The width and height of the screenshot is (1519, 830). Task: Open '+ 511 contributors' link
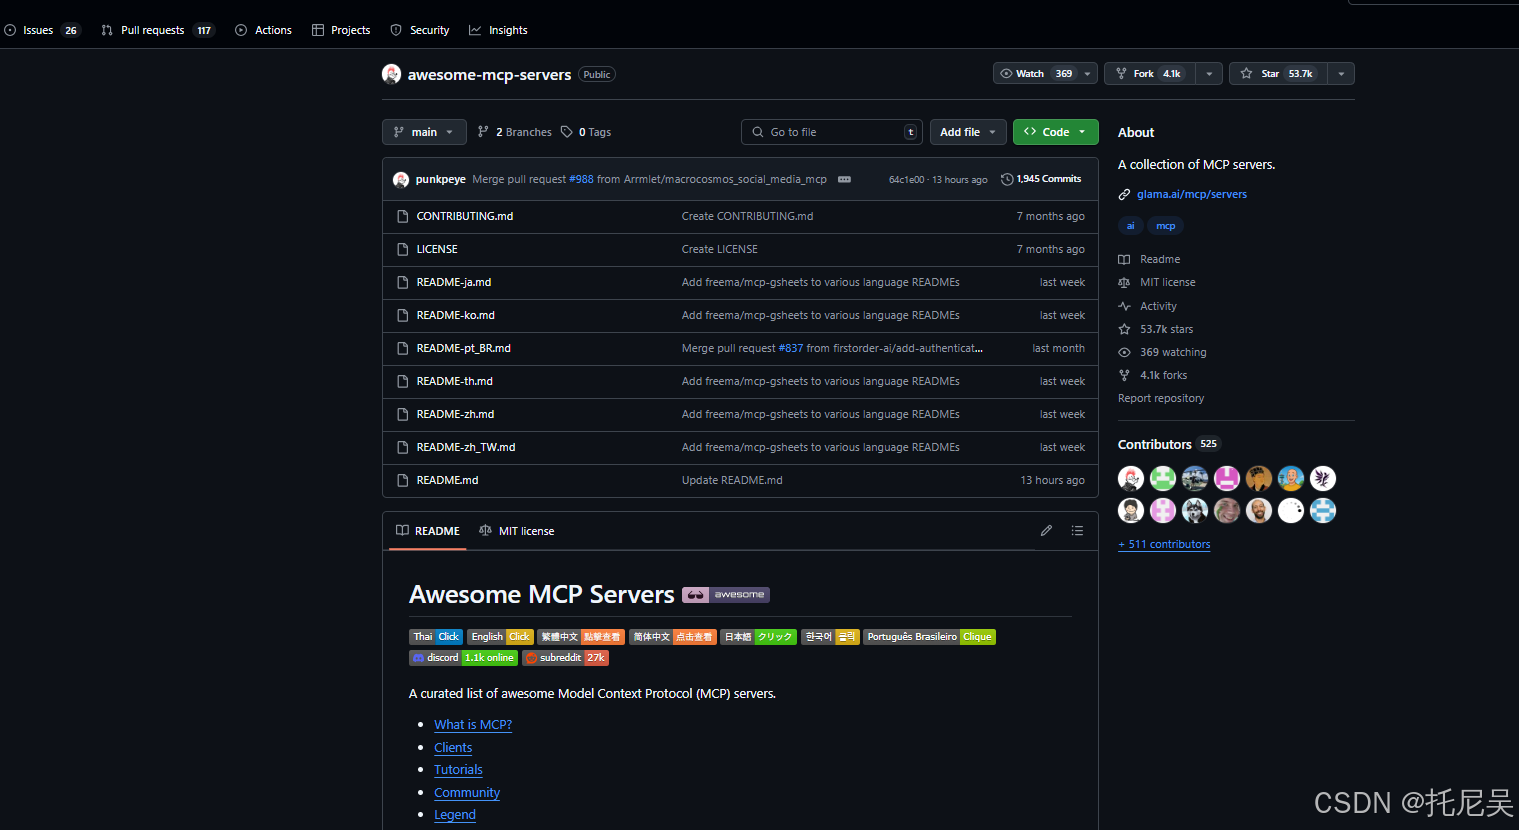tap(1164, 545)
